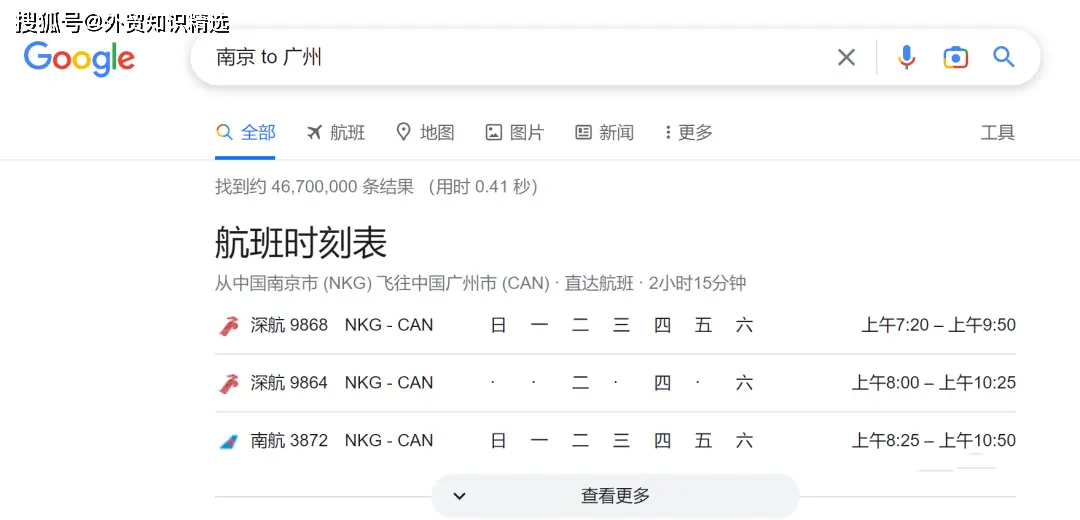Click NKG - CAN in the 深航 9868 row

pyautogui.click(x=389, y=325)
